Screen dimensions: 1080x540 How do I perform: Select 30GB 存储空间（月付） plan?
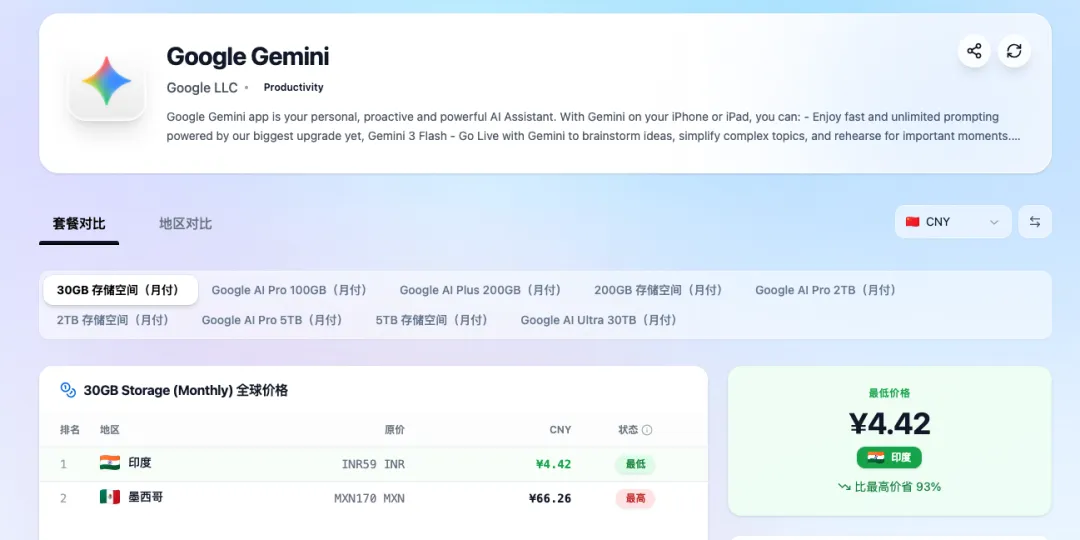pos(121,290)
